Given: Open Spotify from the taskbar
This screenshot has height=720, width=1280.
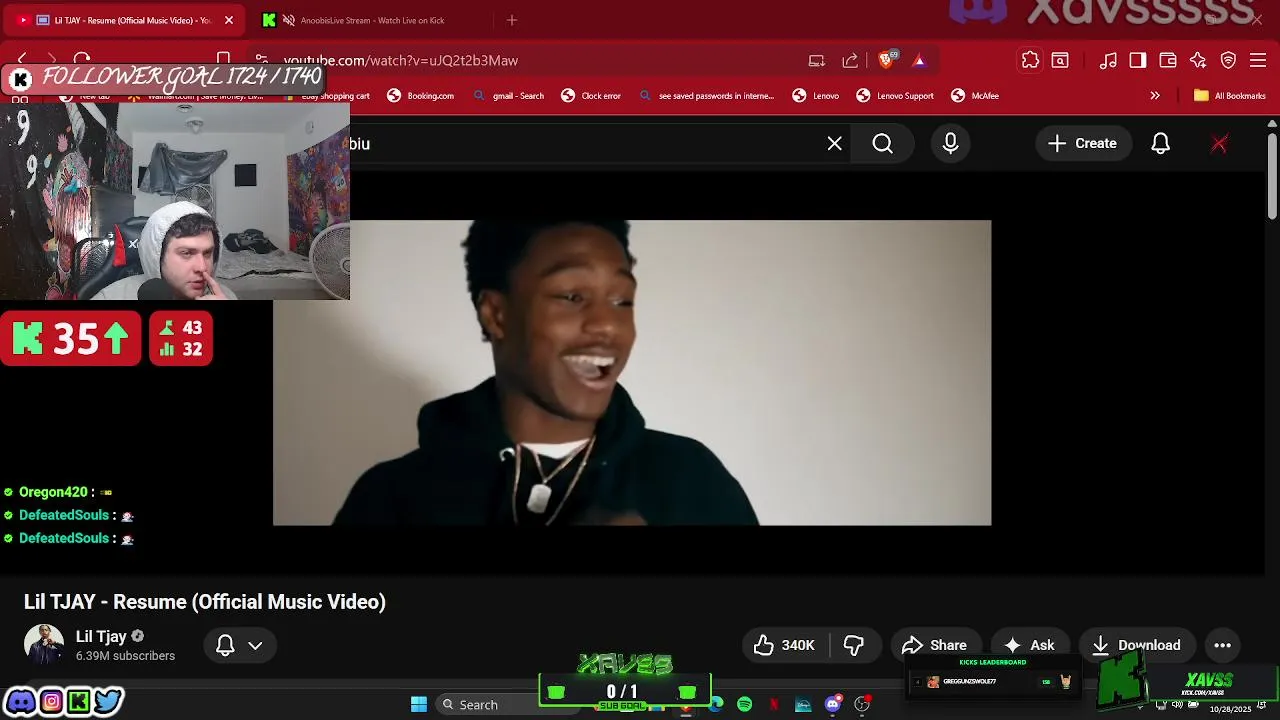Looking at the screenshot, I should (x=744, y=705).
